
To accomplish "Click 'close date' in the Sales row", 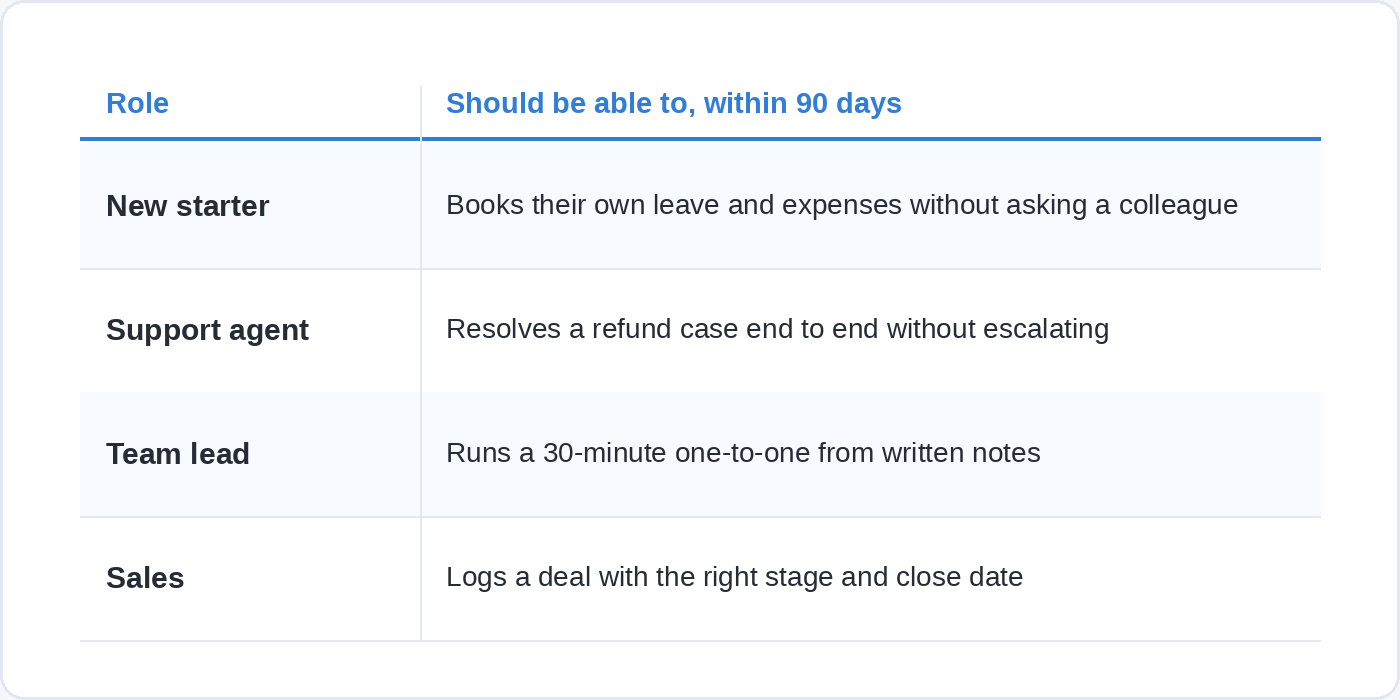I will (959, 577).
